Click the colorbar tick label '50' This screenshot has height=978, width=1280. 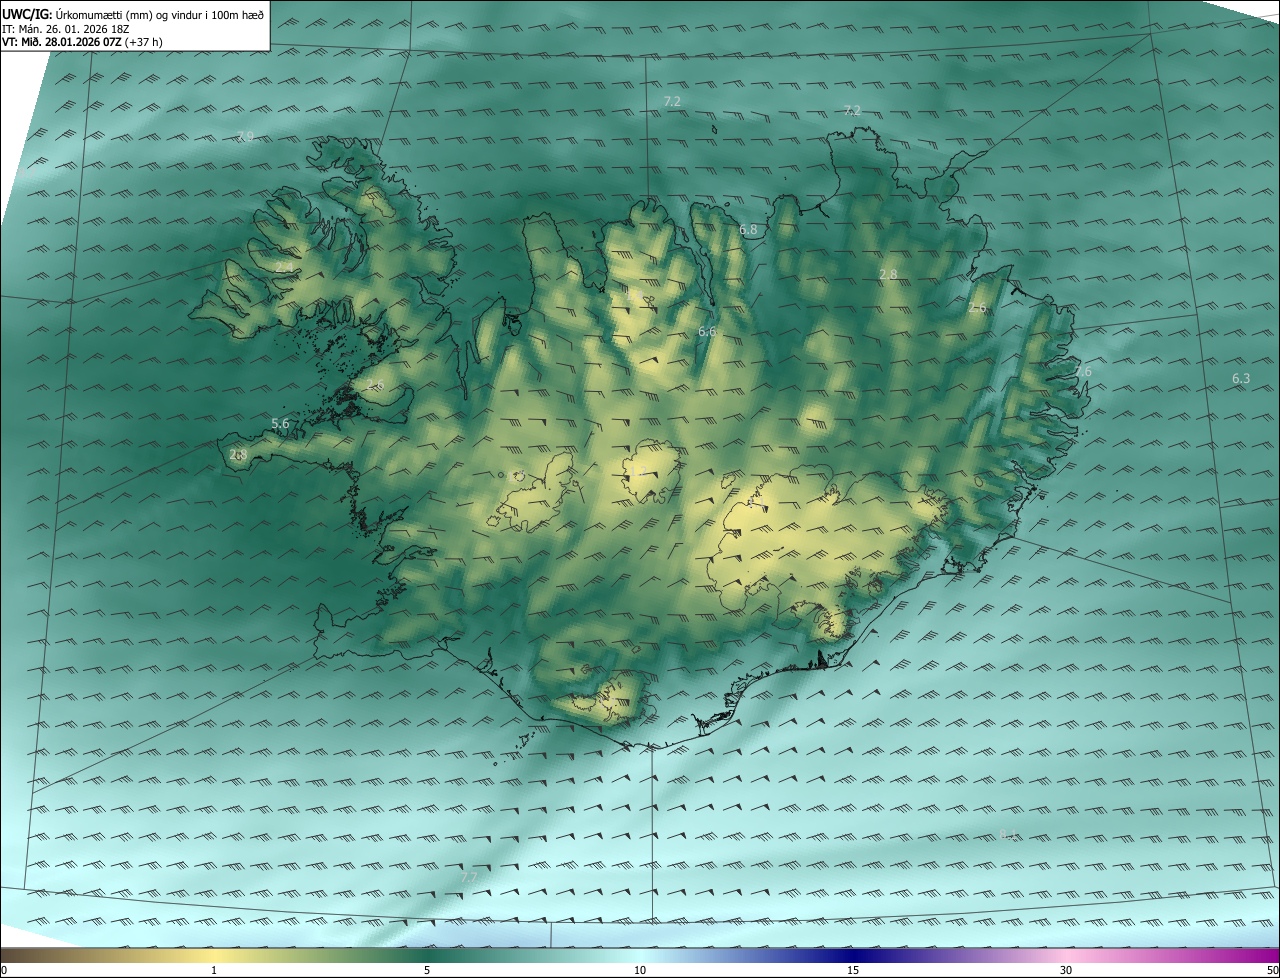tap(1272, 970)
